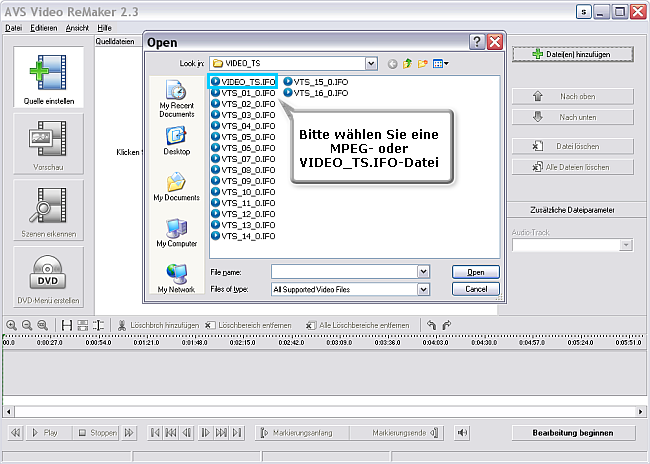Select the VTS_01_0.IFO file

243,93
